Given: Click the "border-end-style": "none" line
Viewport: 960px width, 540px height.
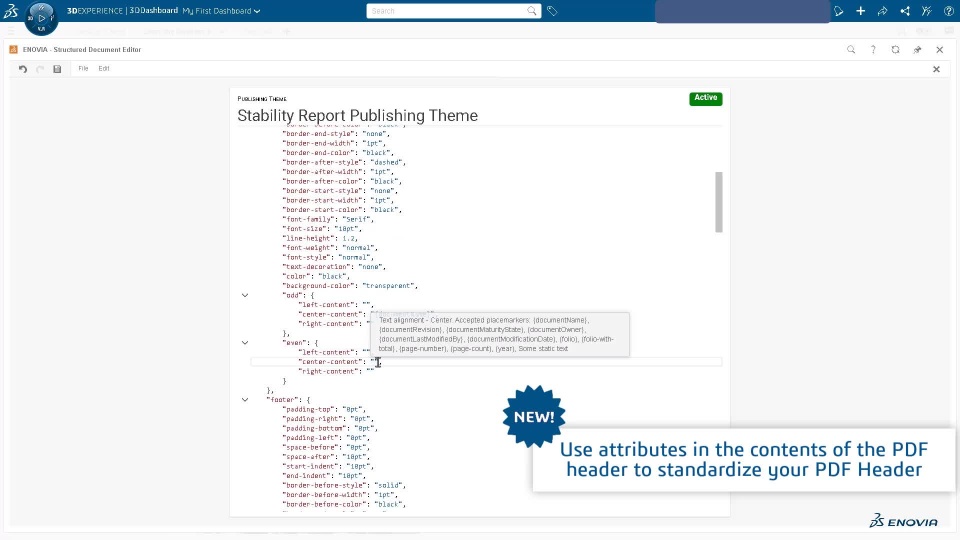Looking at the screenshot, I should click(336, 134).
